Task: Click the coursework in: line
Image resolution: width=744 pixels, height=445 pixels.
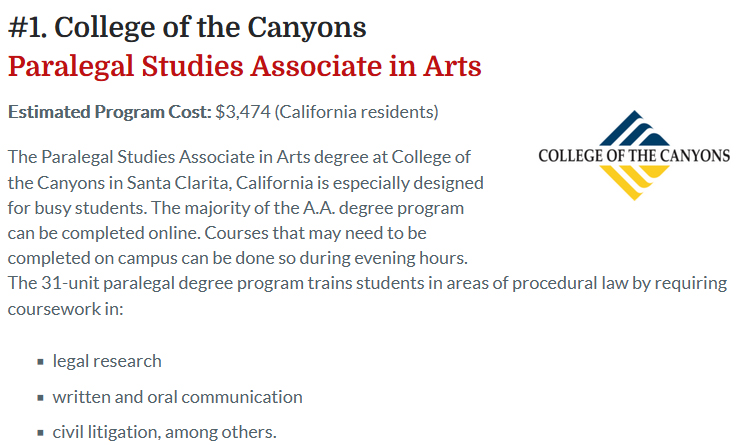Action: (65, 309)
